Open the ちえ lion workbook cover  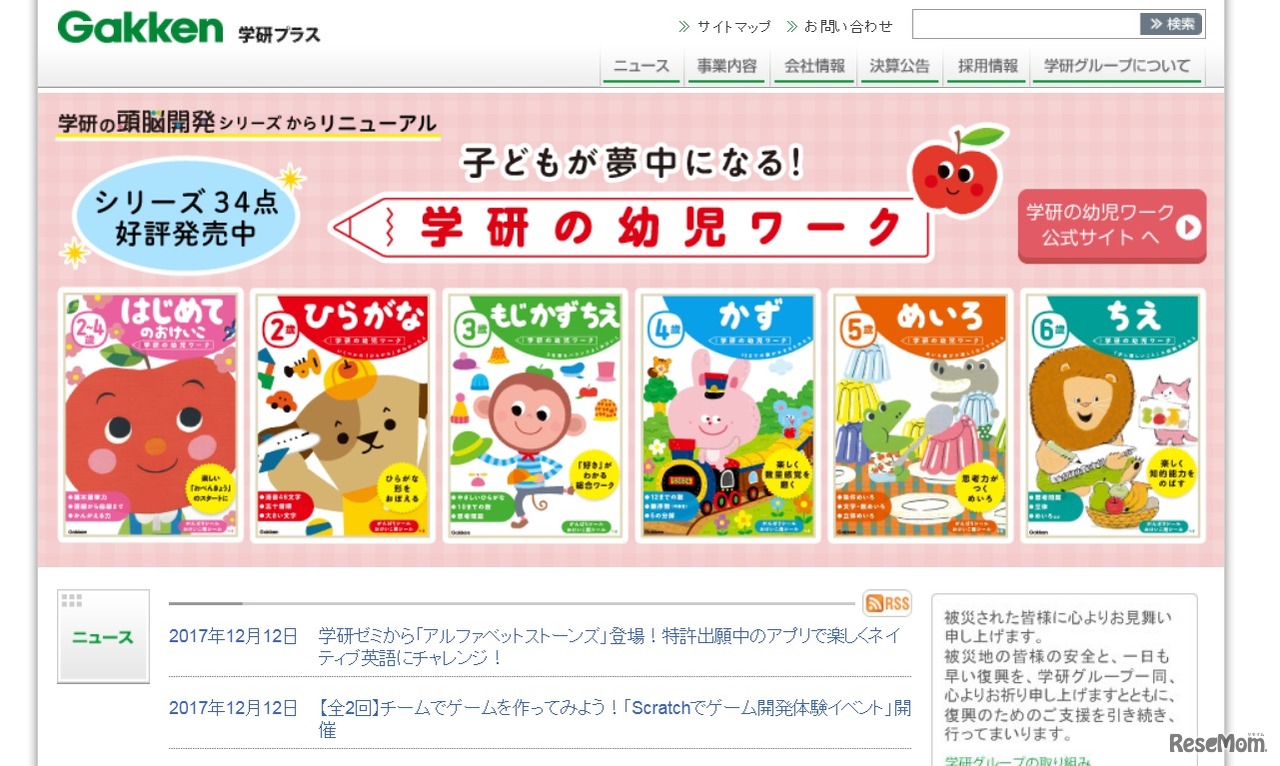point(1113,415)
